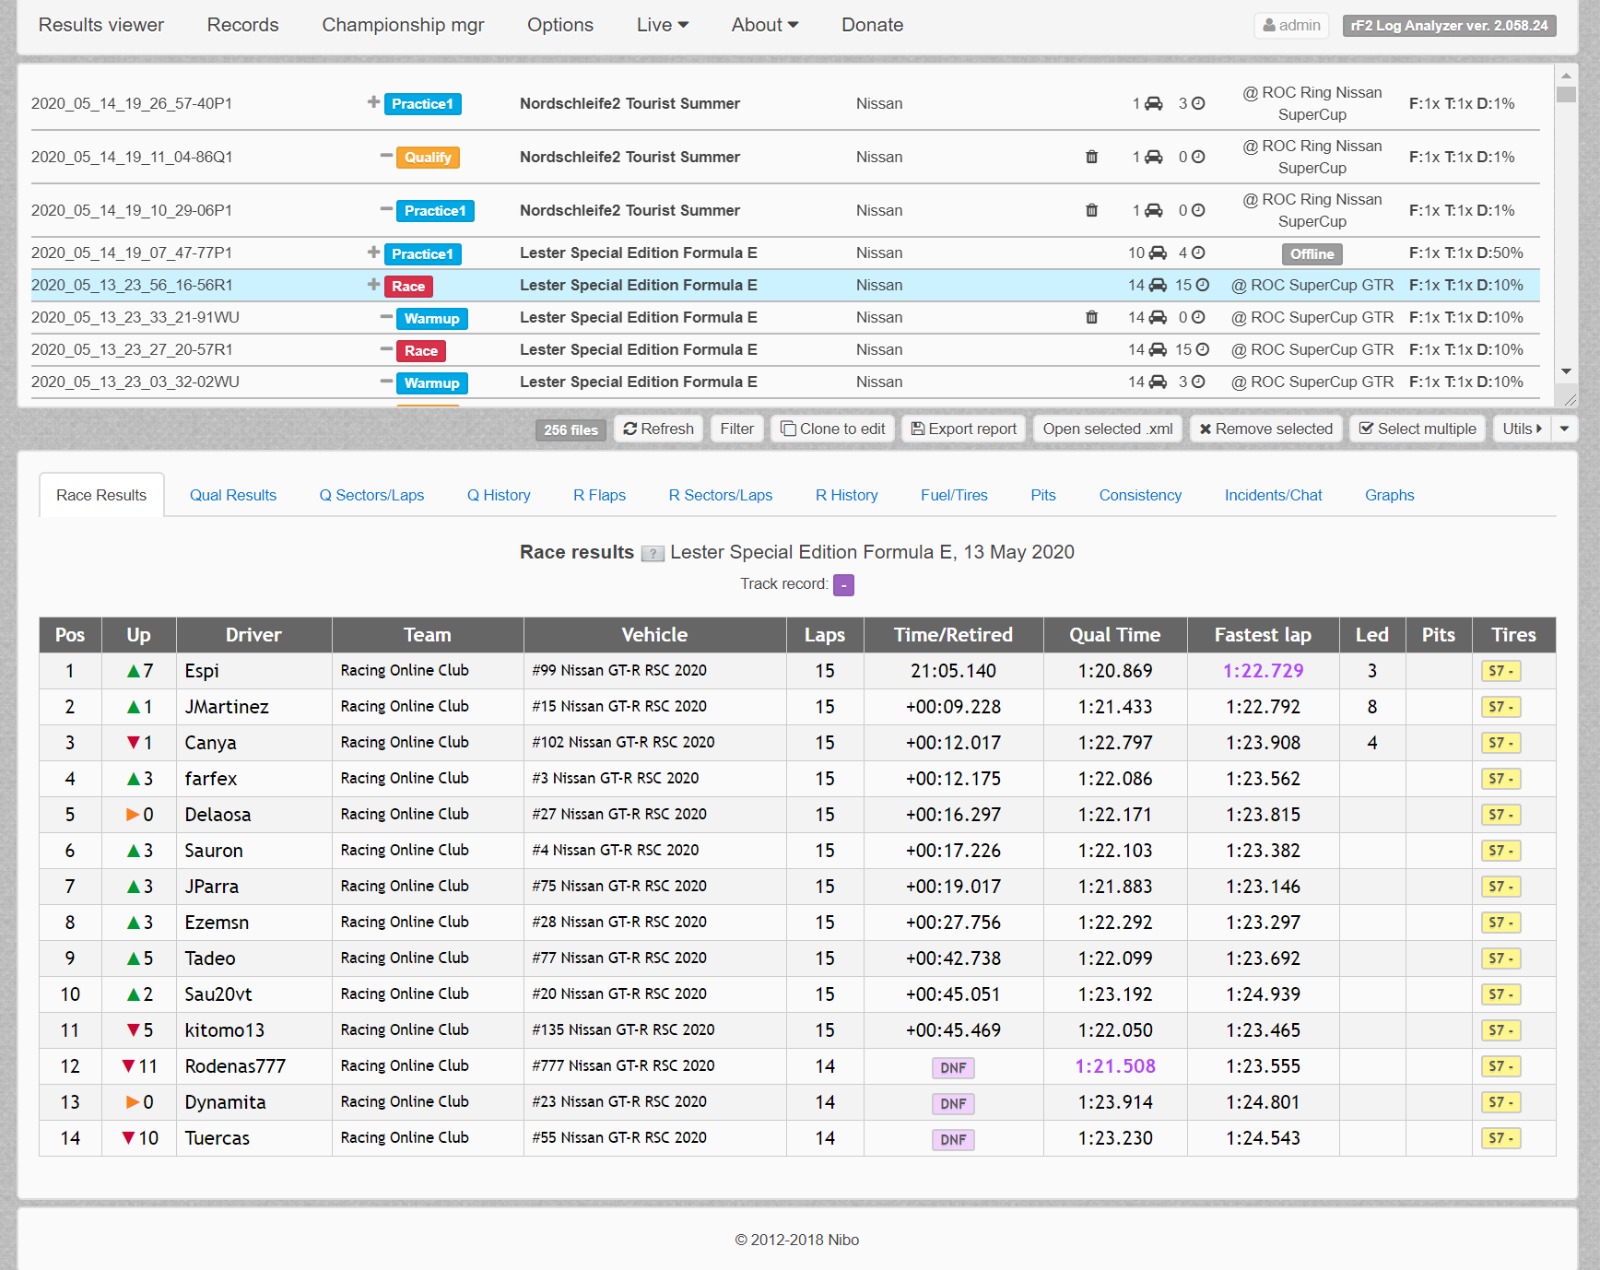This screenshot has width=1600, height=1270.
Task: Click the rF2 Log Analyzer version badge
Action: (1448, 25)
